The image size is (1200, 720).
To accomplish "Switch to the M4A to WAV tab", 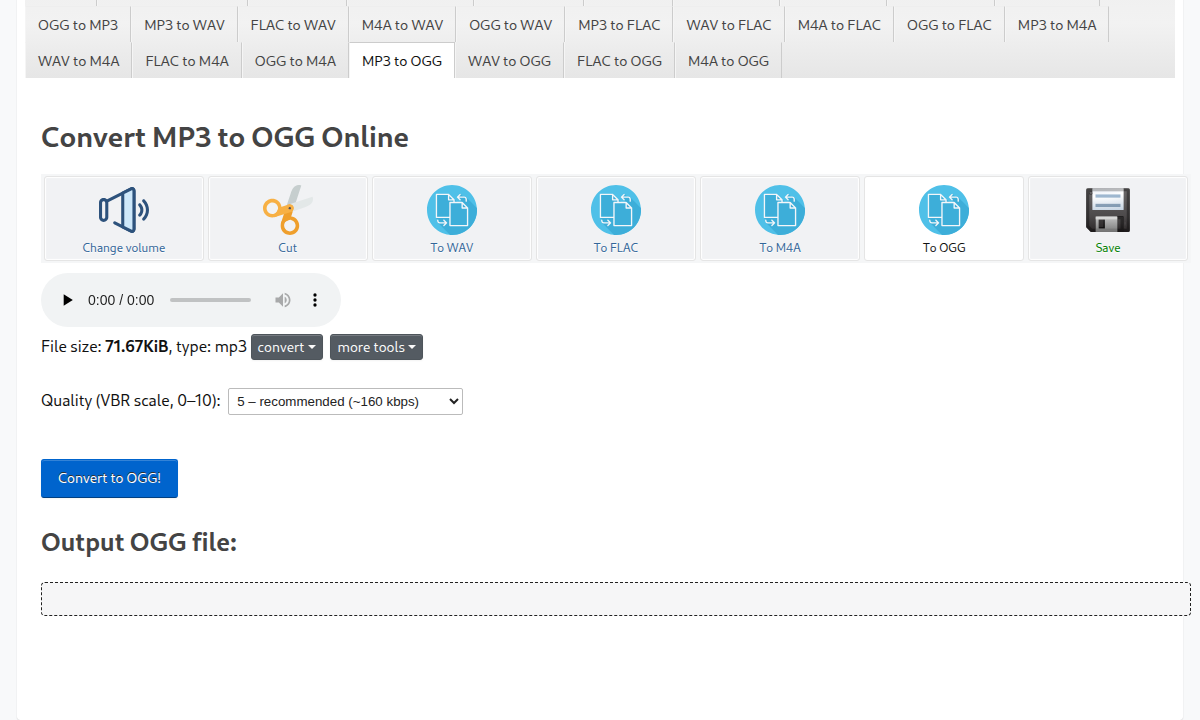I will pos(402,24).
